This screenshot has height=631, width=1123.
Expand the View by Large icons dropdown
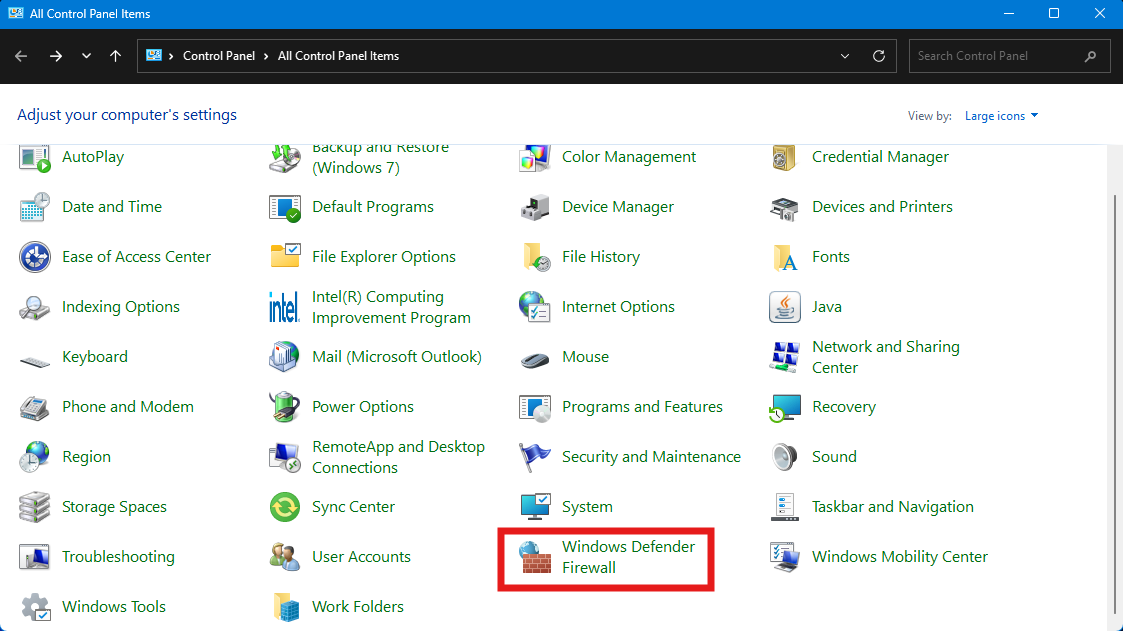pyautogui.click(x=1001, y=116)
